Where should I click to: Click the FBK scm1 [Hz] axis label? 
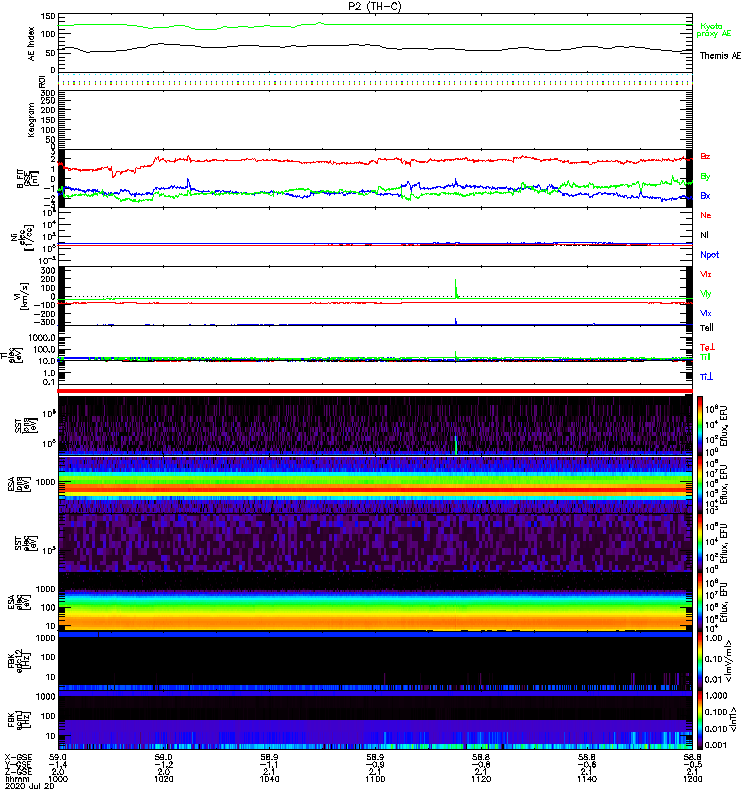click(18, 719)
